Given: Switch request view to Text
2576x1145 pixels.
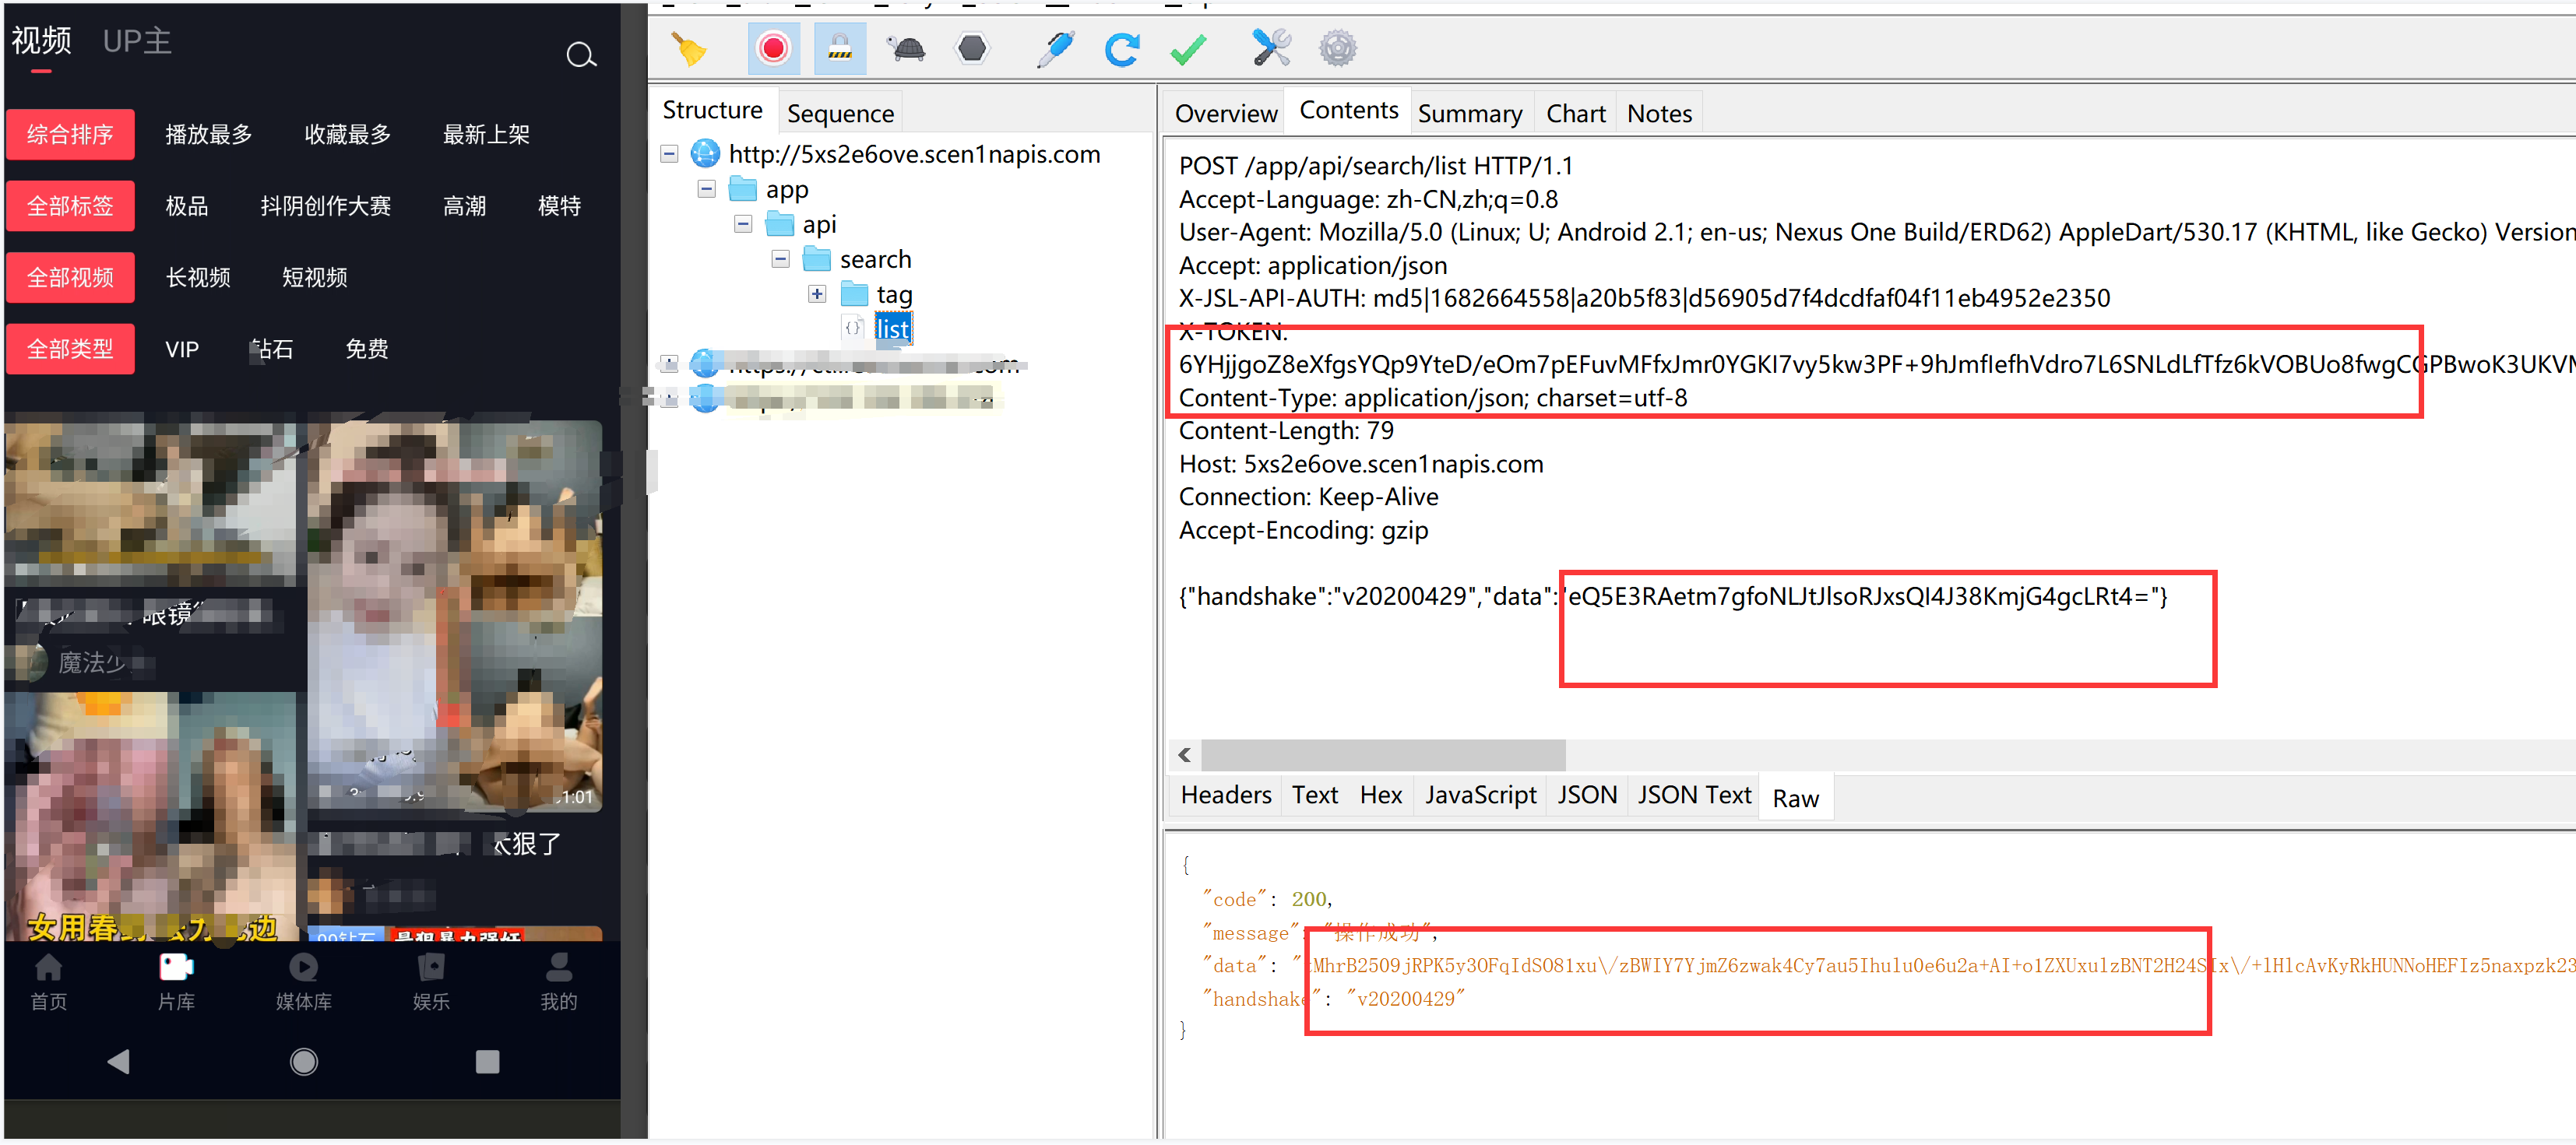Looking at the screenshot, I should (1314, 795).
